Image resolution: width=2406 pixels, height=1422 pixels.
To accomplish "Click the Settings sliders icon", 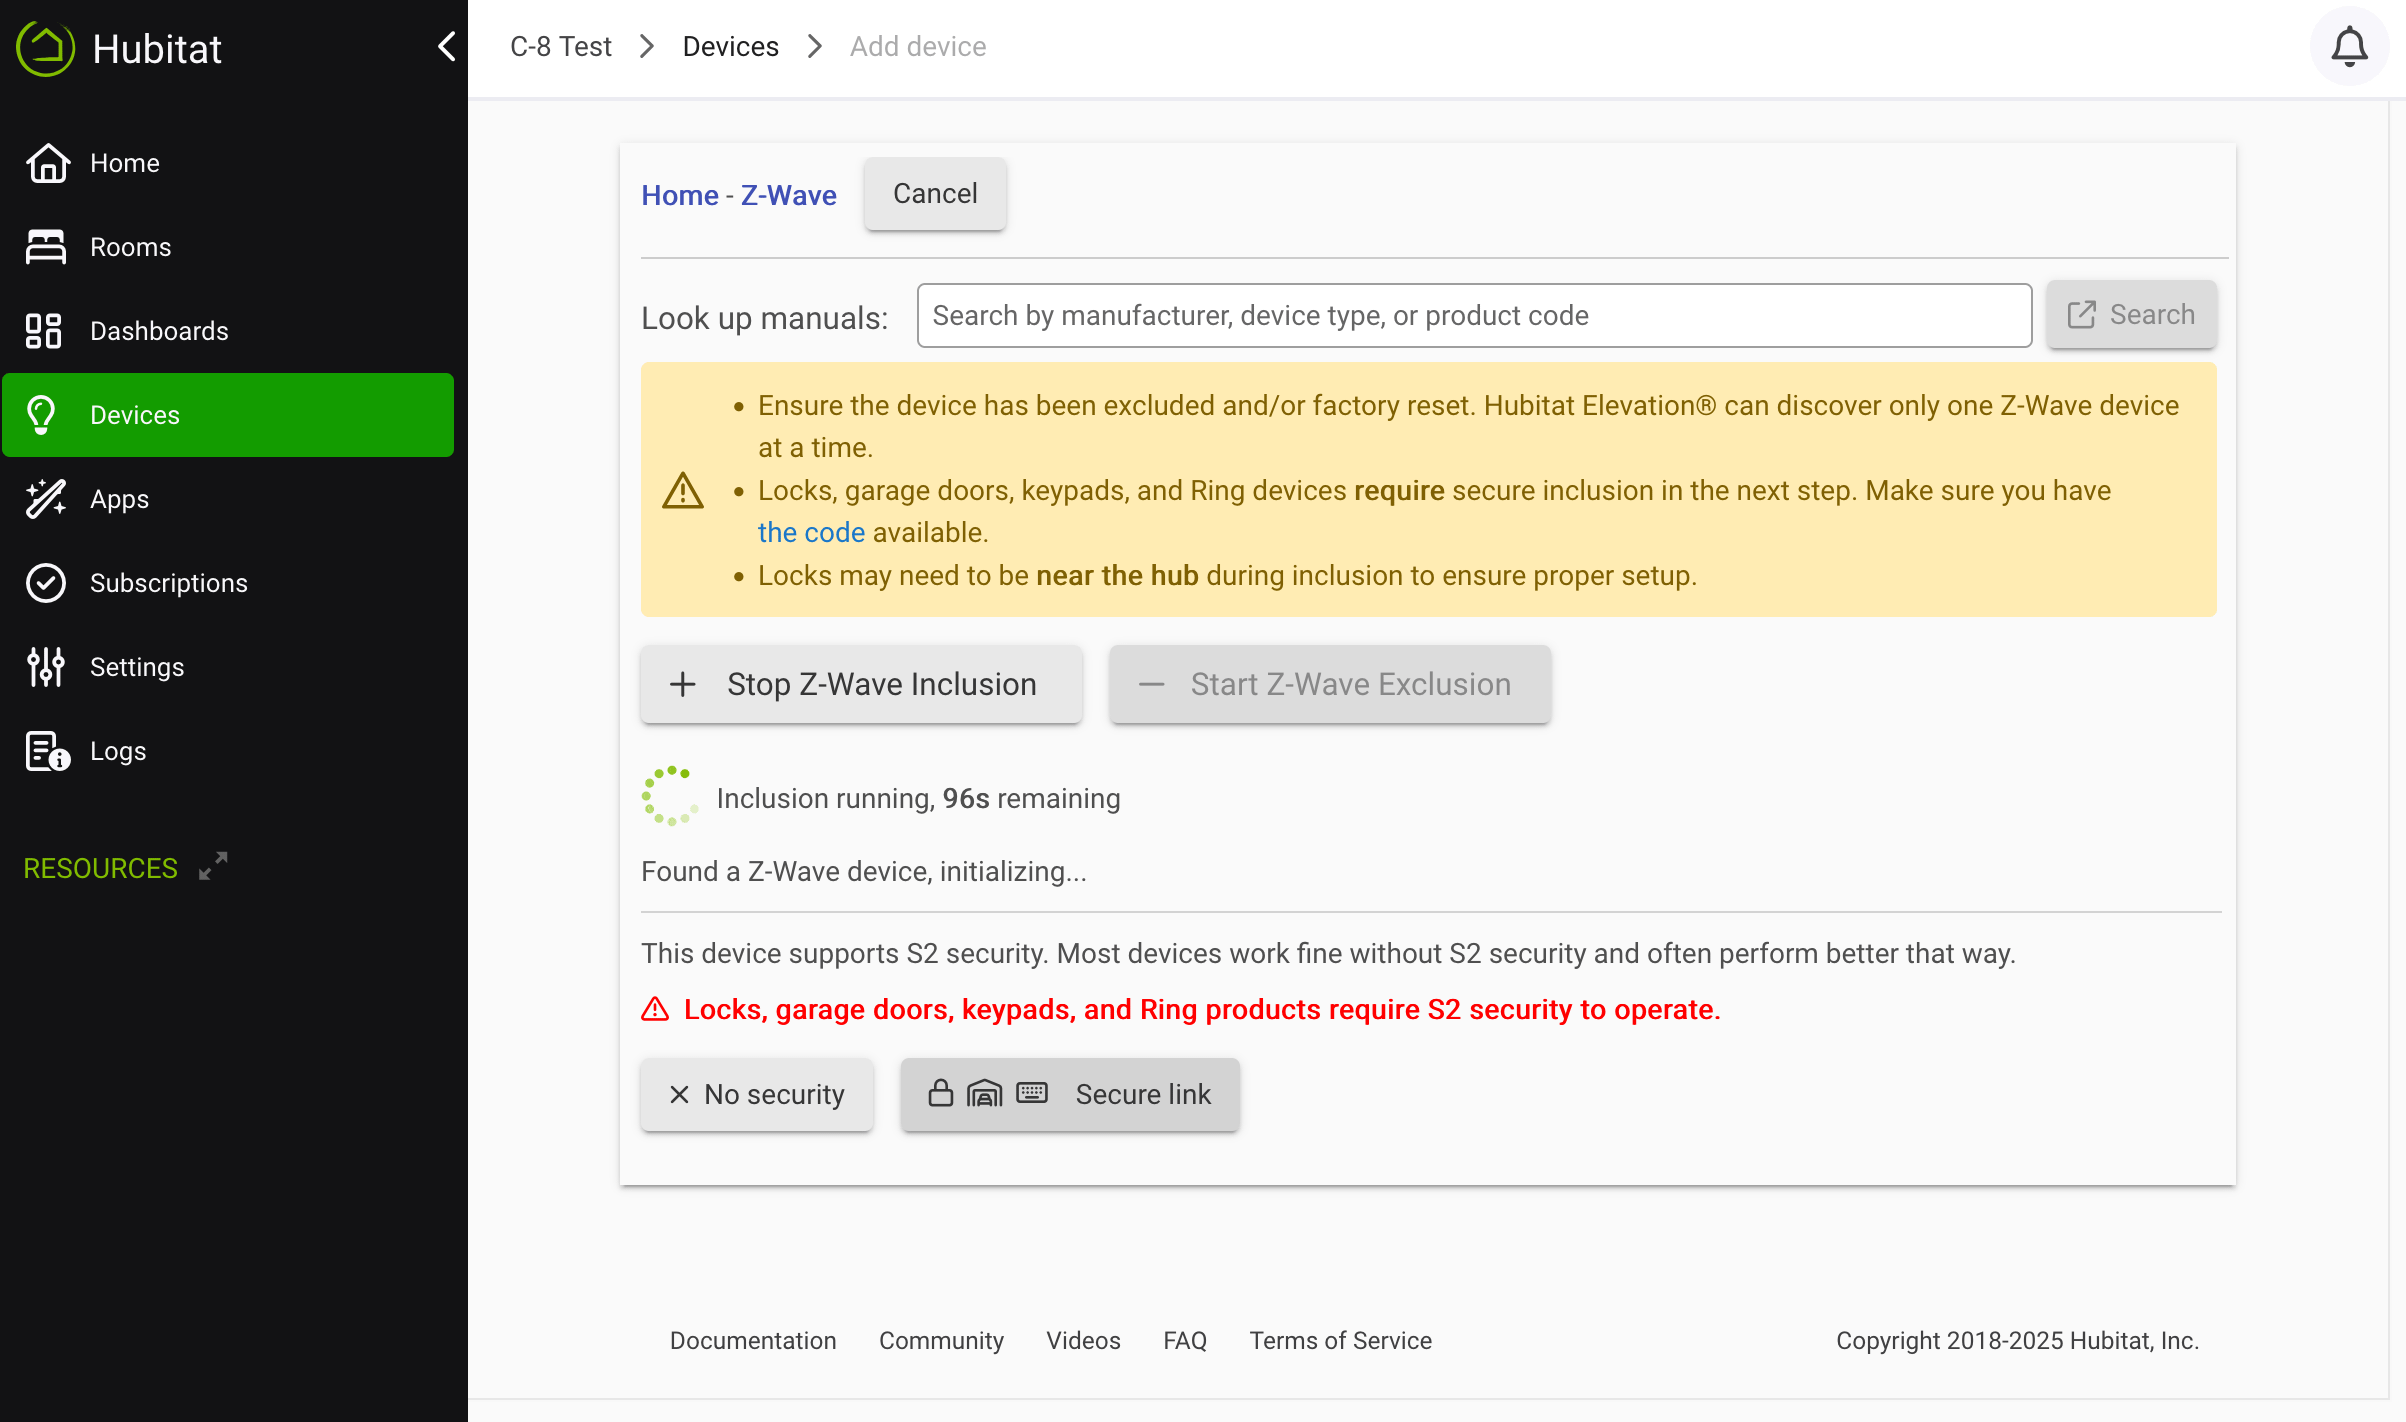I will pos(46,667).
